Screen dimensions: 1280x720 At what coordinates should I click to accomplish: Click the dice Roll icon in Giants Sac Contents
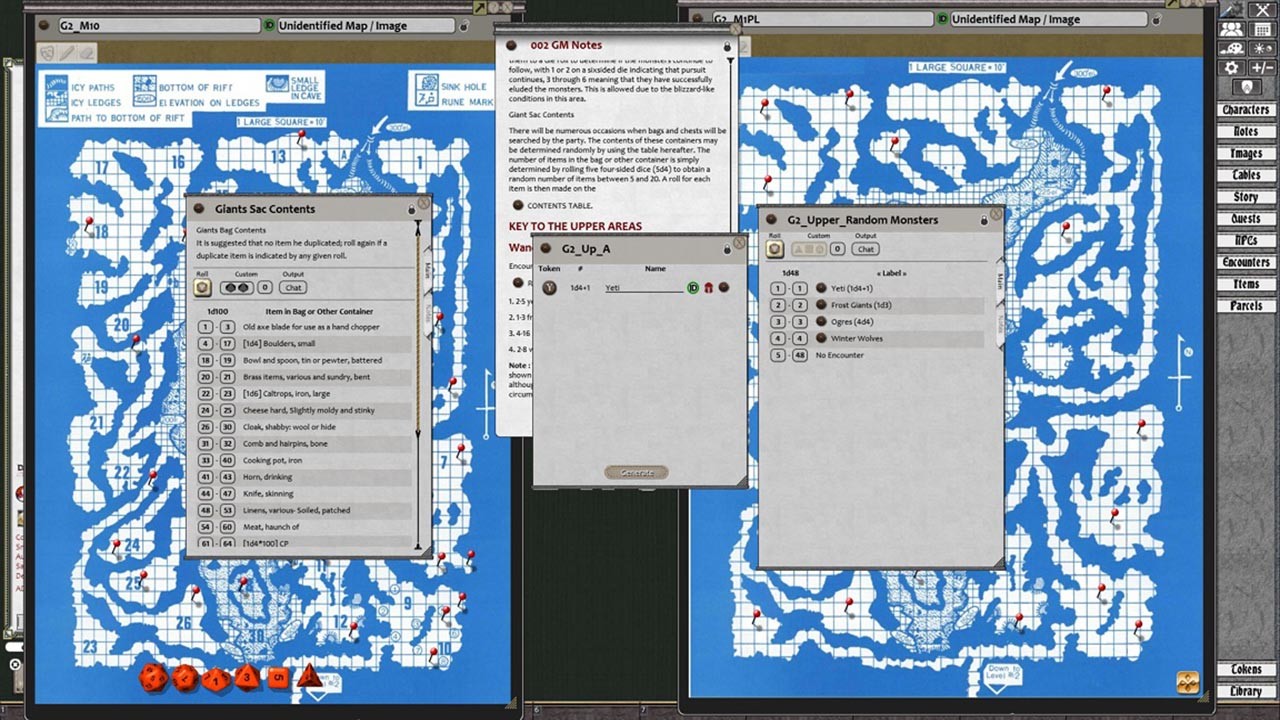coord(202,287)
